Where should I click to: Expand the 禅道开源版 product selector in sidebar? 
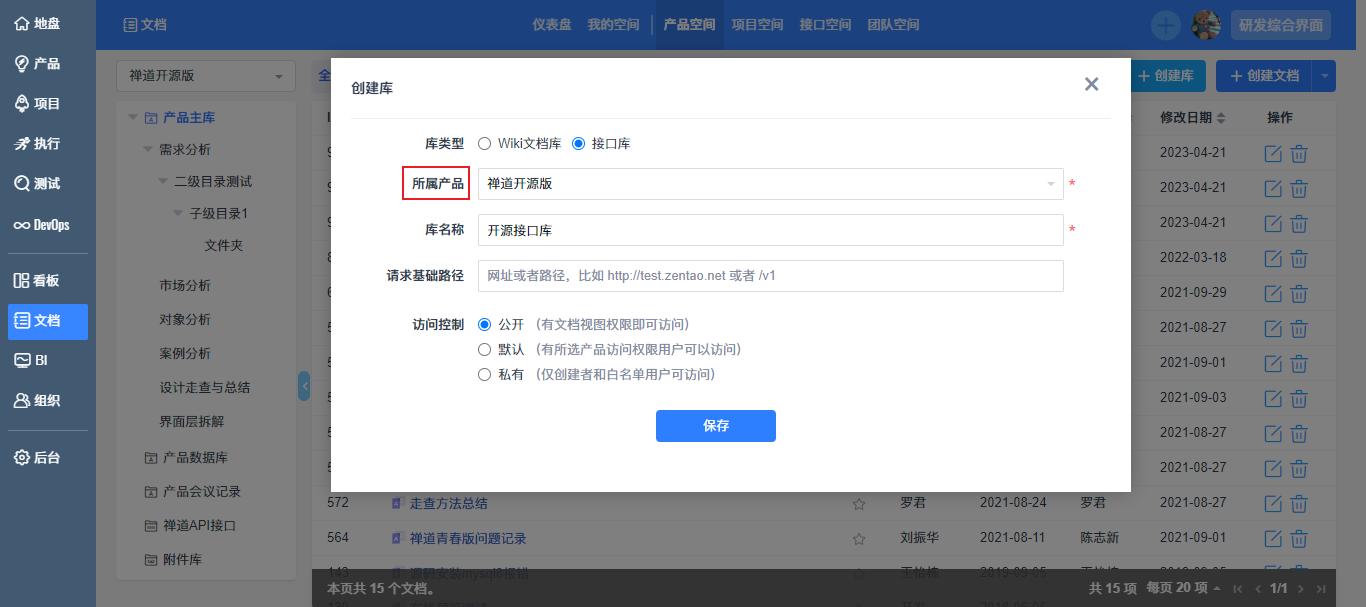click(206, 77)
